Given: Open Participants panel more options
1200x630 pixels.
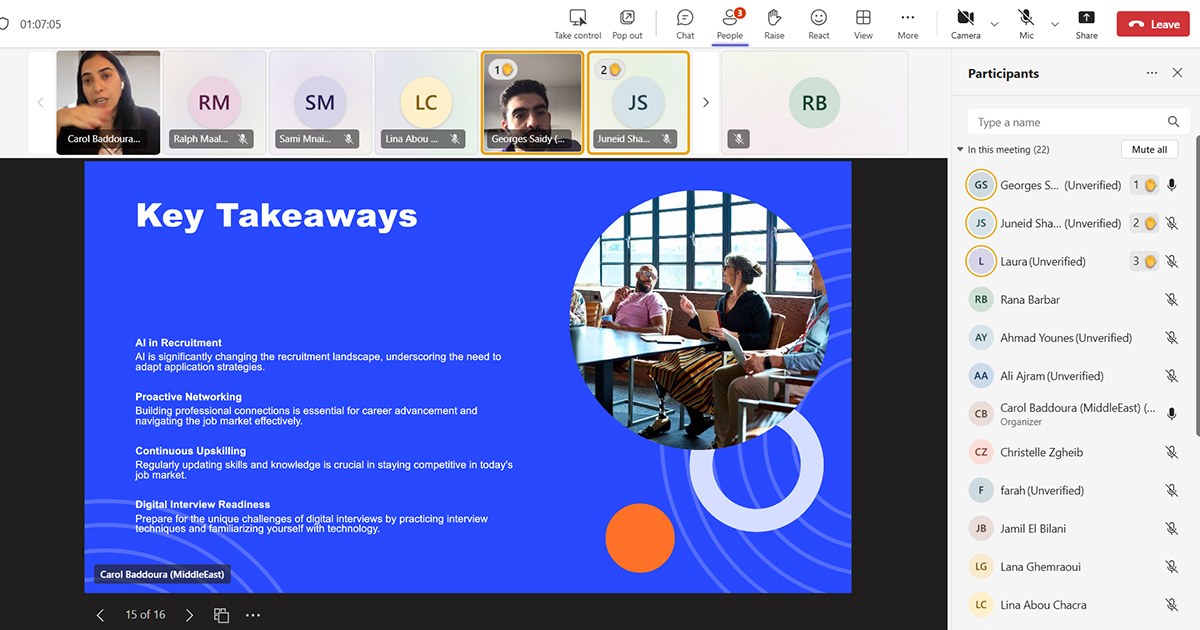Looking at the screenshot, I should [x=1152, y=73].
